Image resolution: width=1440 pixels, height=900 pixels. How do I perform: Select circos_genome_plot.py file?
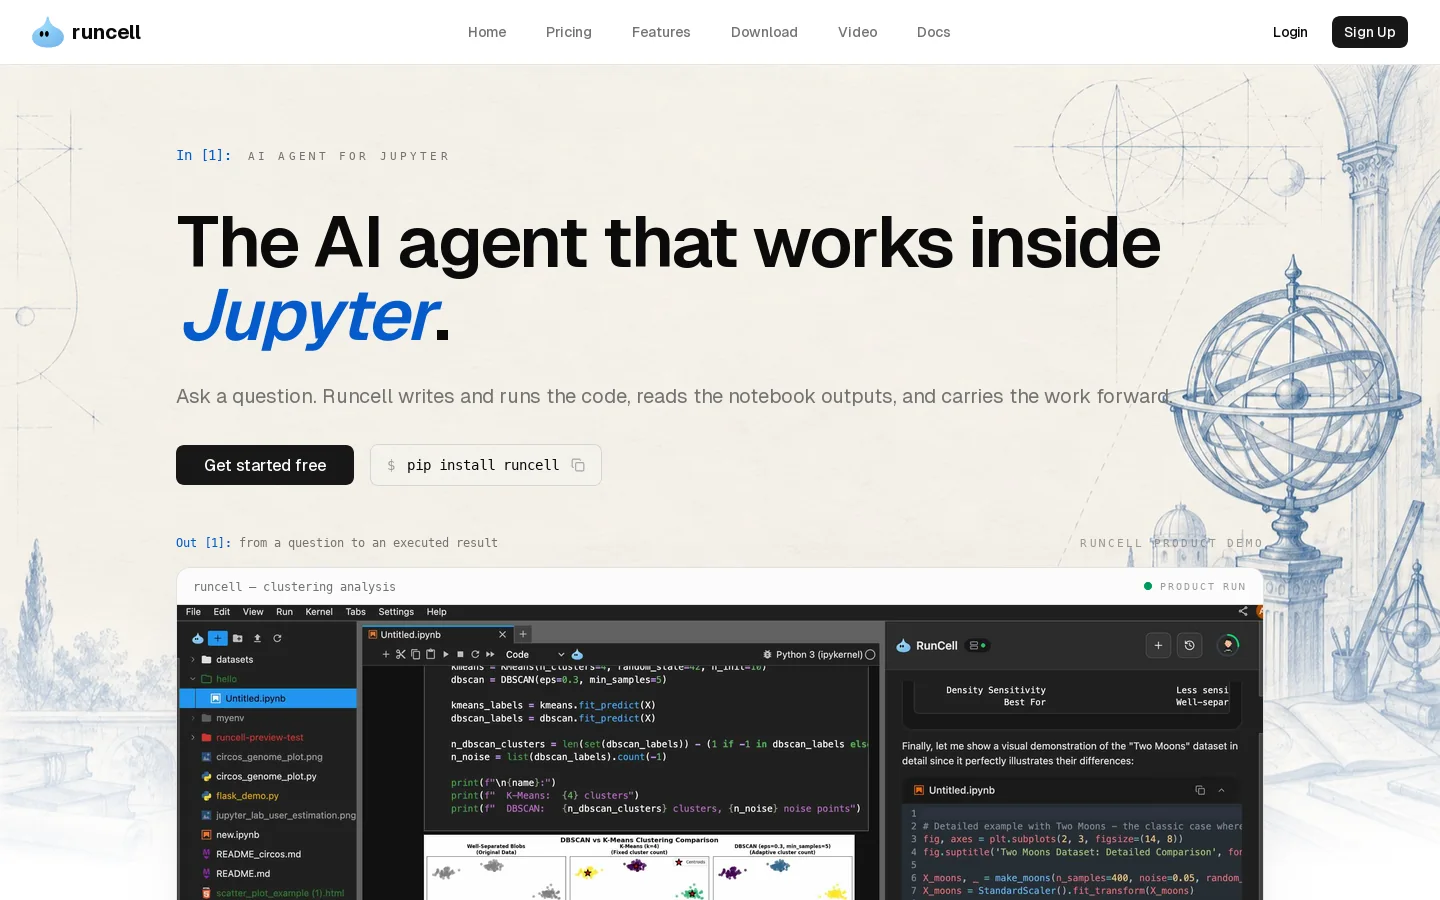(x=267, y=776)
